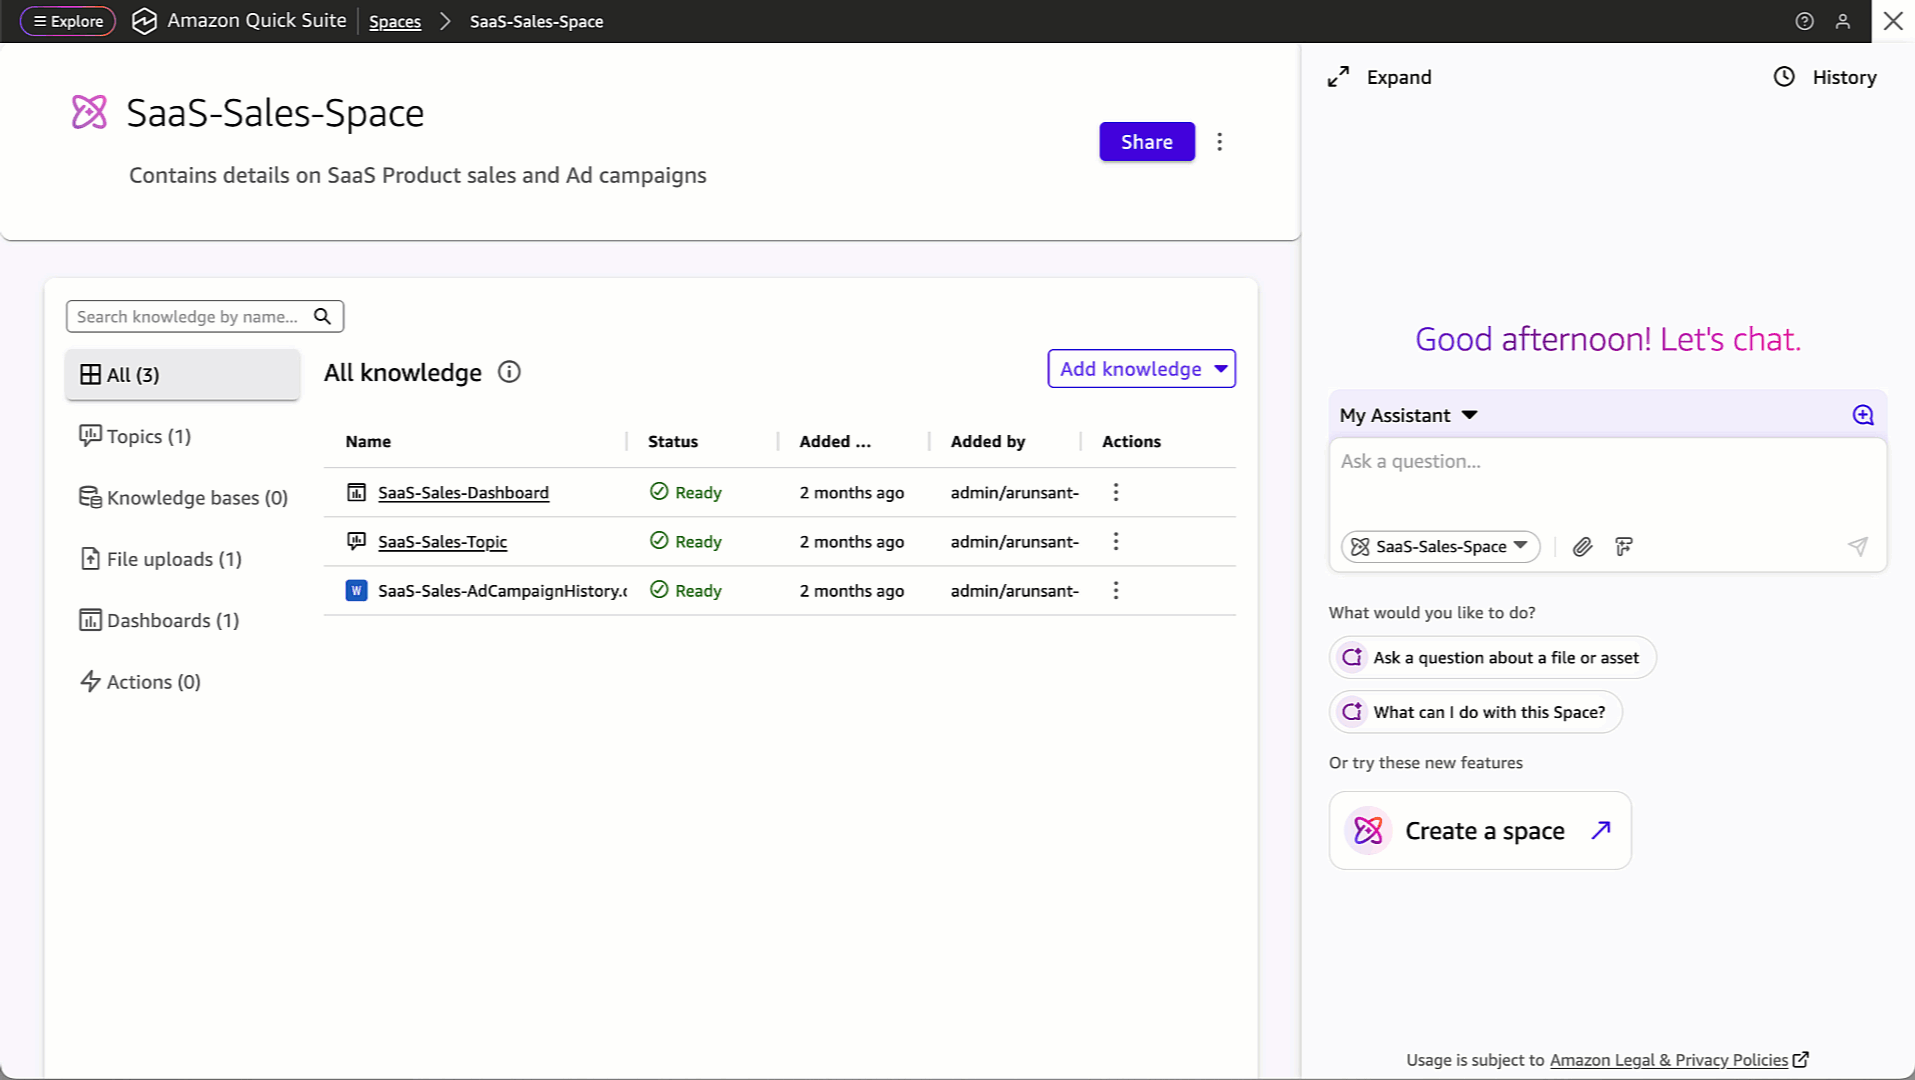
Task: Click the search magnifier icon
Action: click(x=322, y=316)
